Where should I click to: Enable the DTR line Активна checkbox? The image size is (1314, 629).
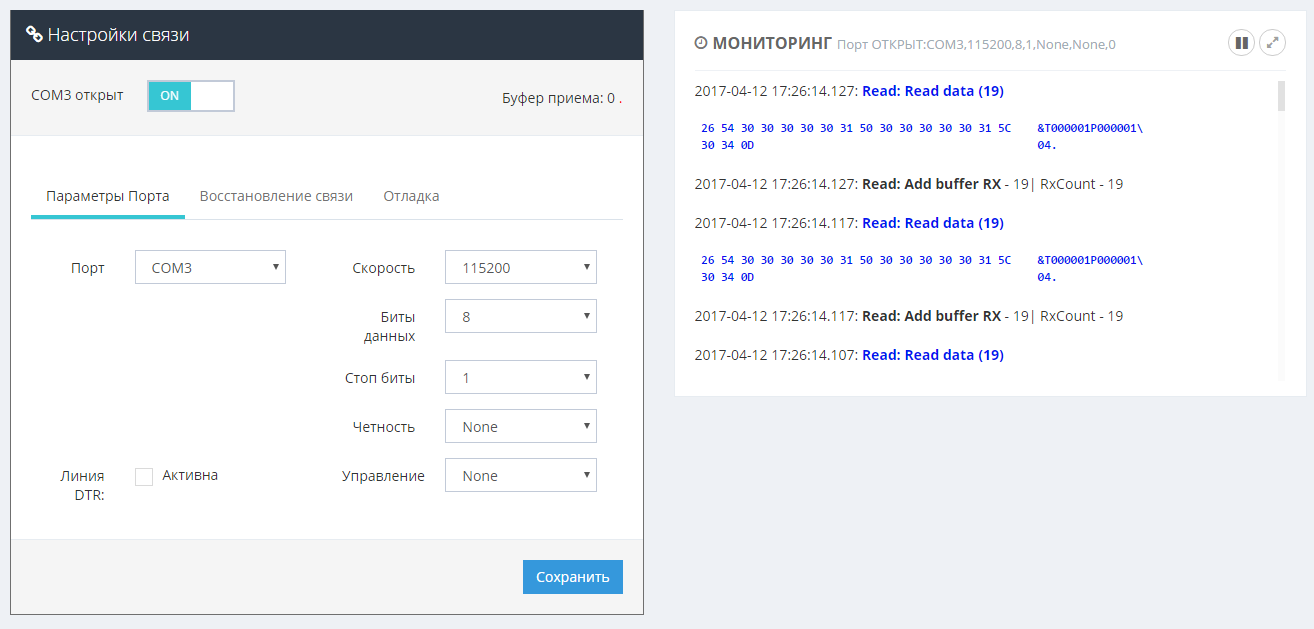coord(144,477)
